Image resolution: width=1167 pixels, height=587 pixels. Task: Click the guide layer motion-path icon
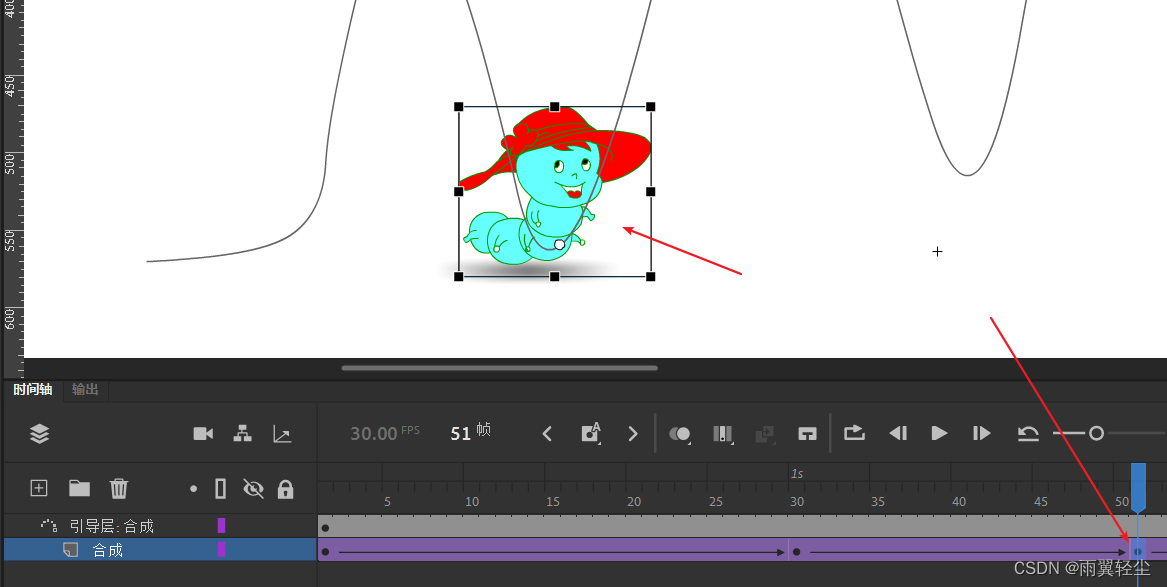pyautogui.click(x=49, y=526)
